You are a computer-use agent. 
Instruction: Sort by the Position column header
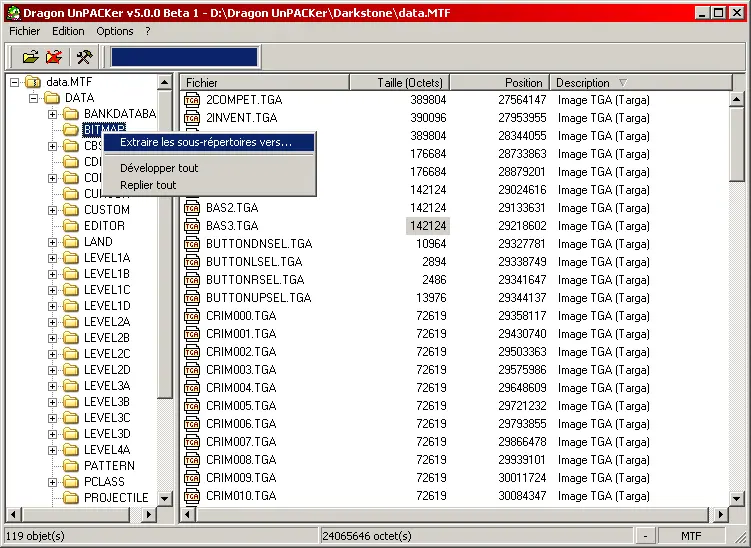[498, 82]
